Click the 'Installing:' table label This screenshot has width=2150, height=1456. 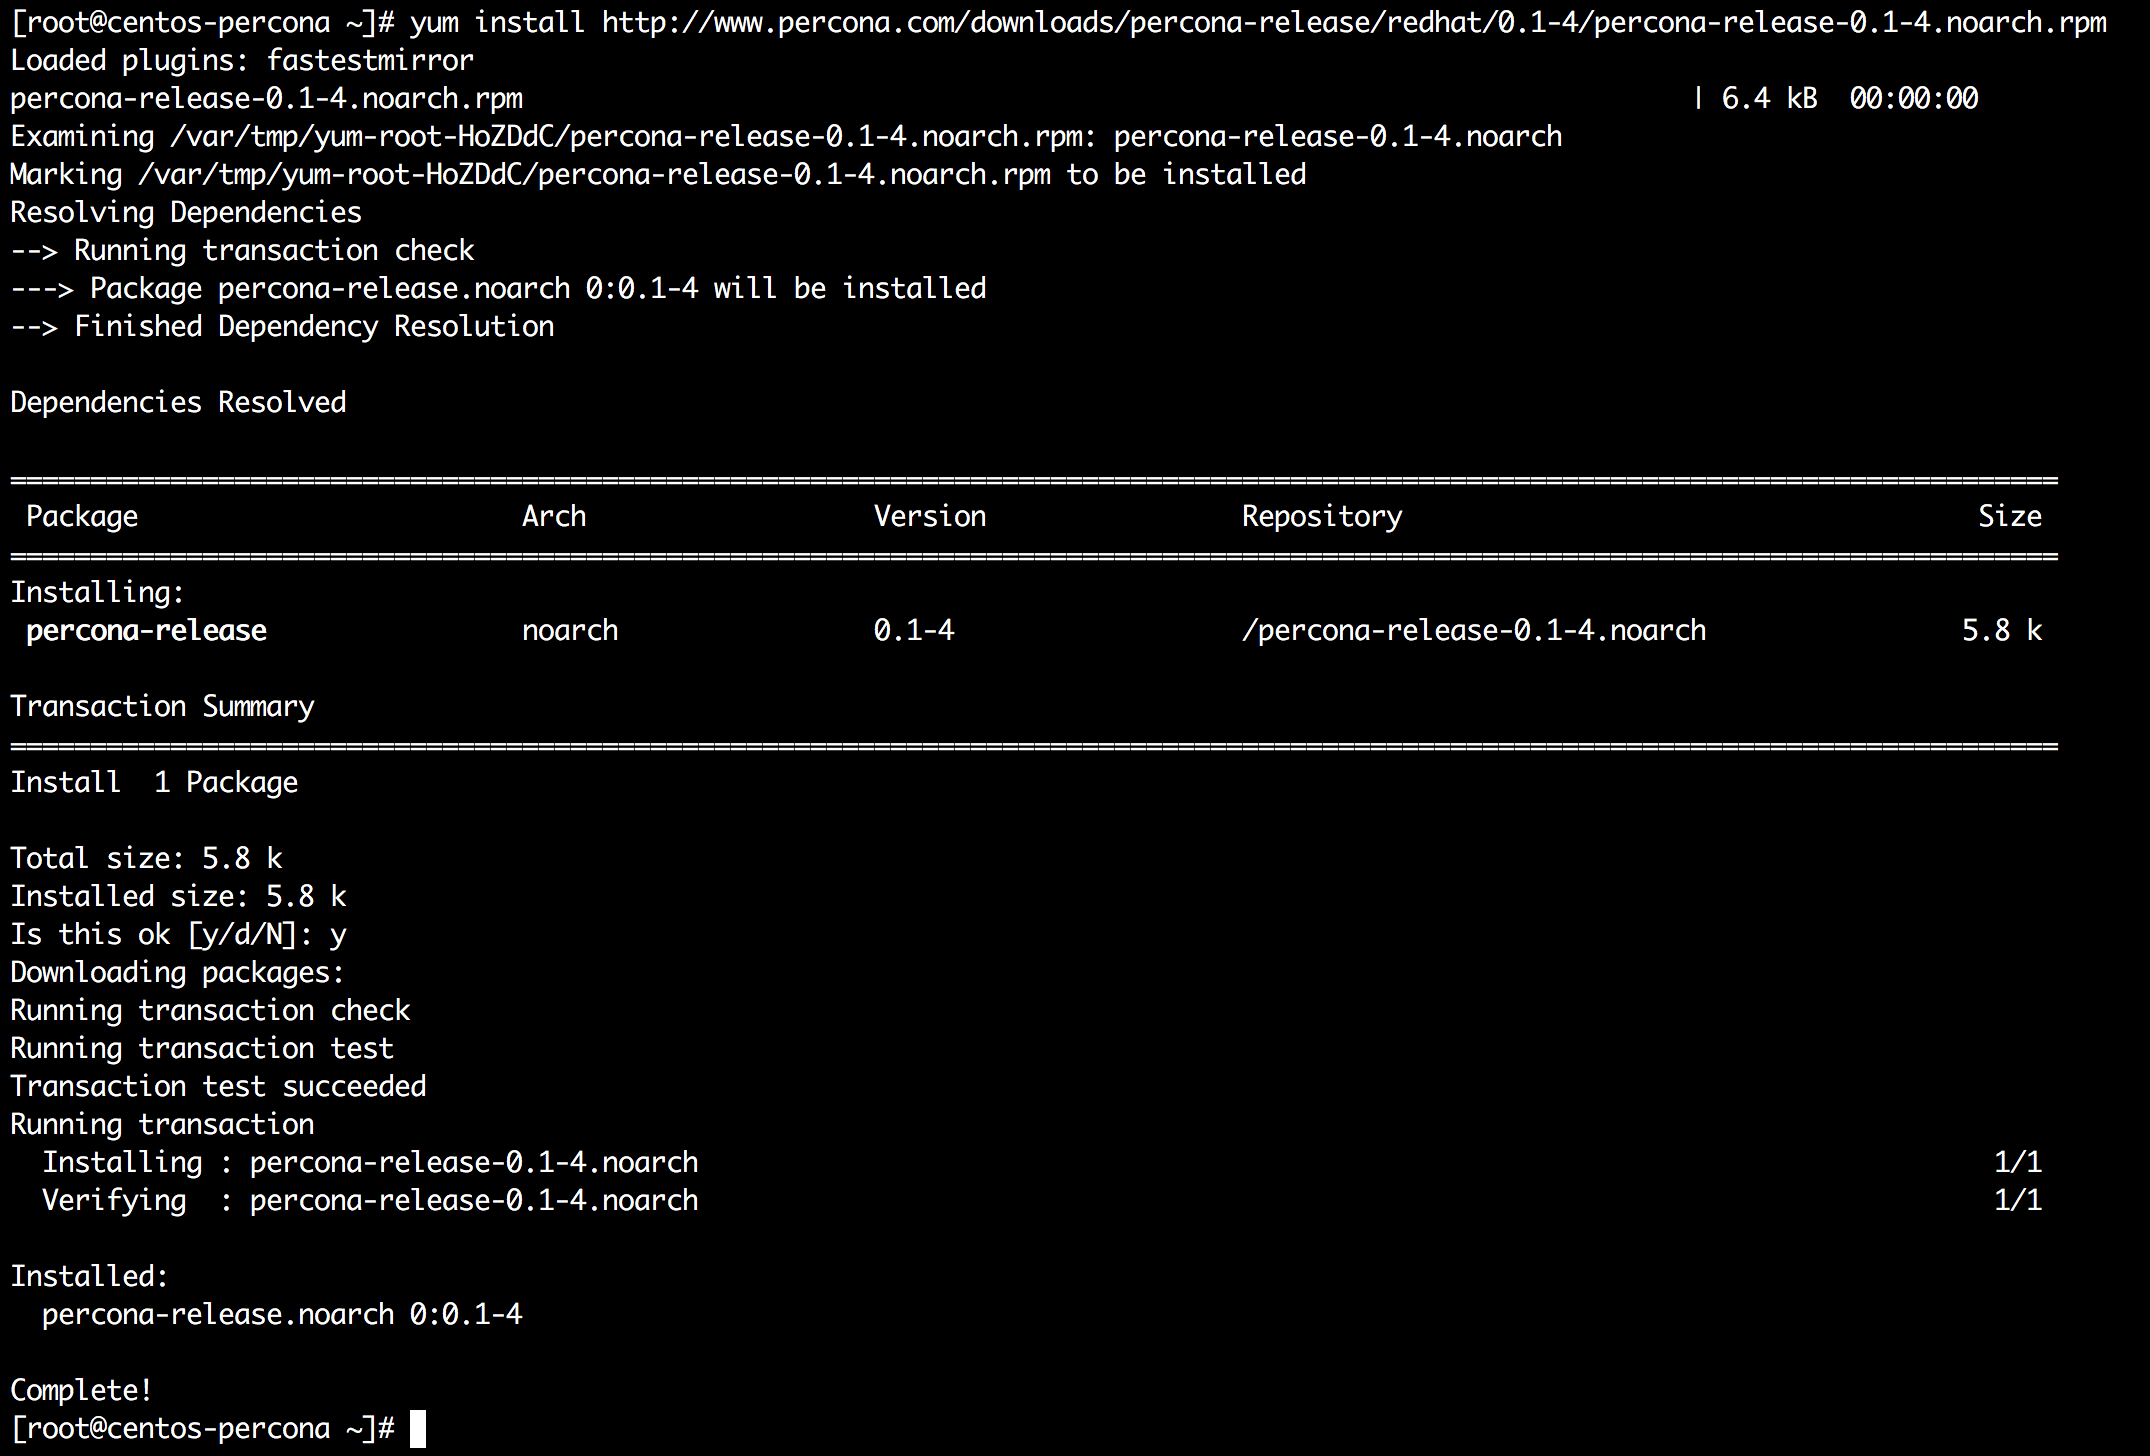(98, 592)
